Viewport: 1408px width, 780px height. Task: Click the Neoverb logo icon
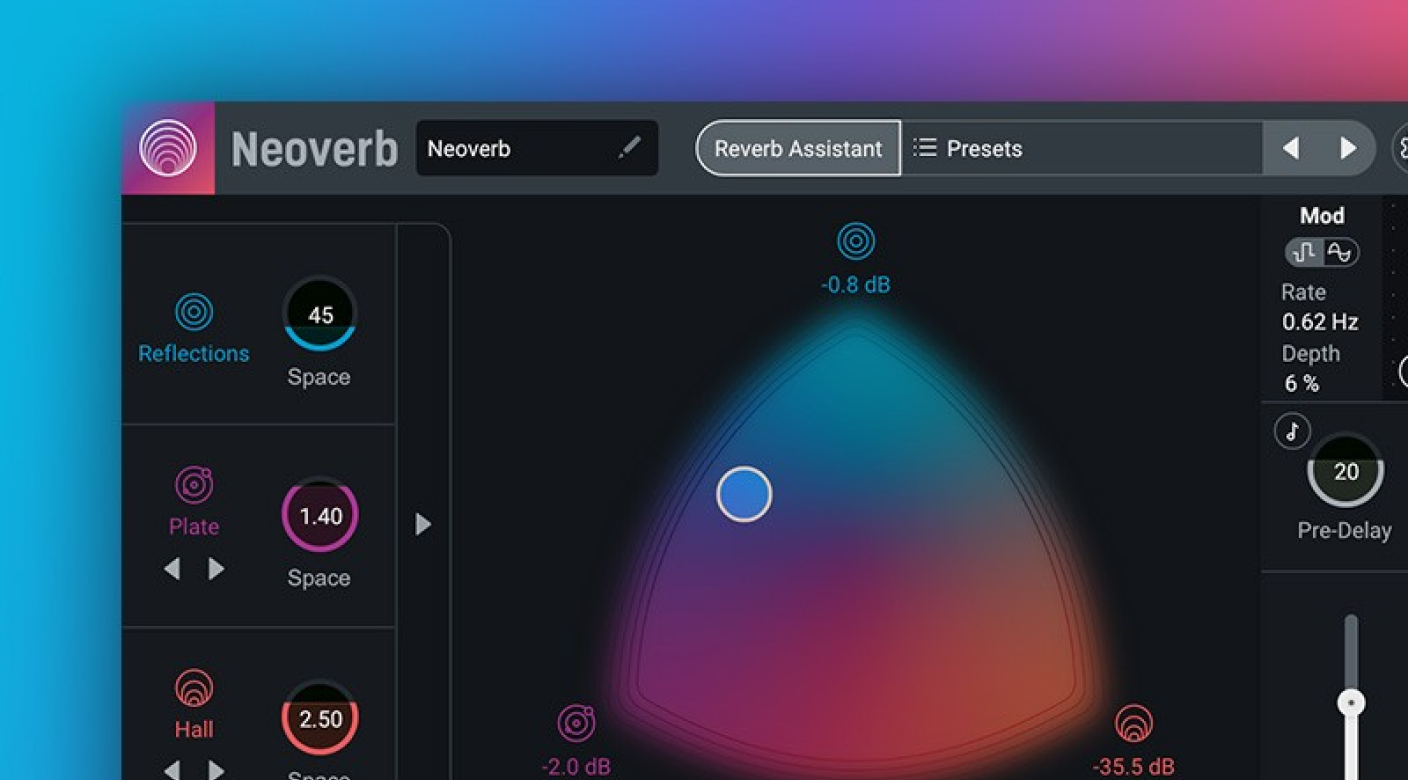click(168, 148)
